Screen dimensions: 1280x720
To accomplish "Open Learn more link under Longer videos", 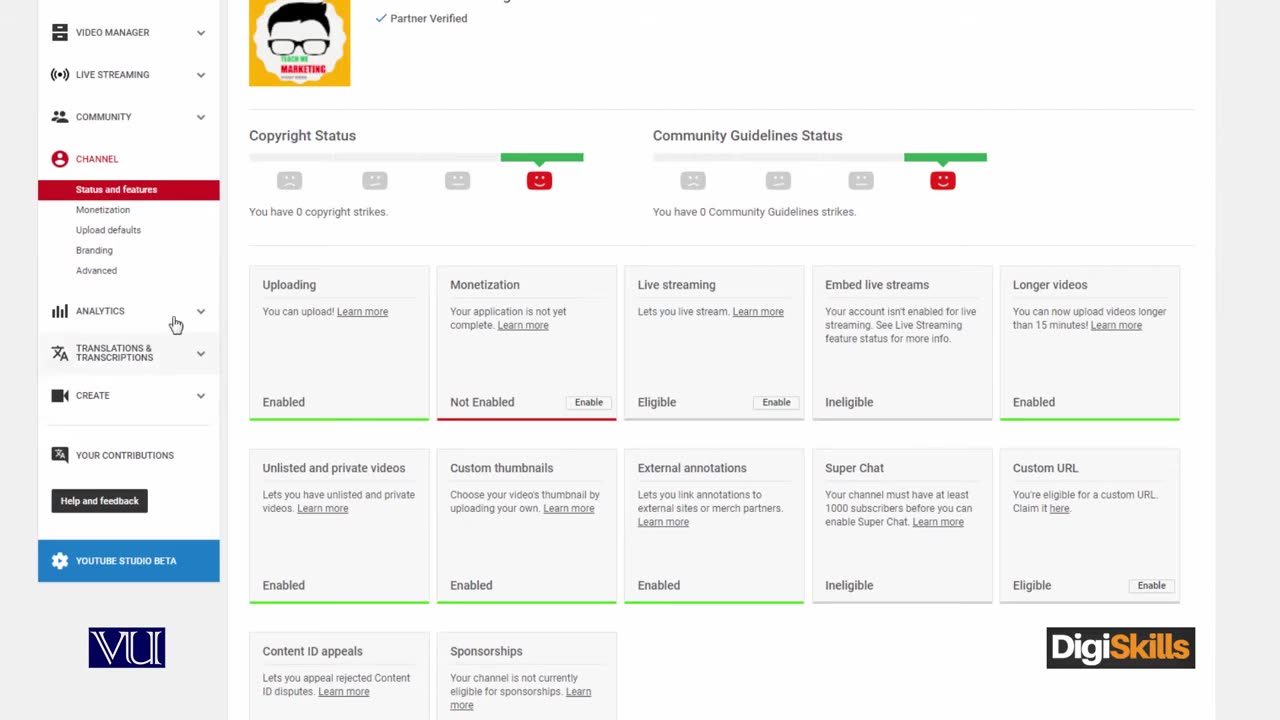I will tap(1116, 325).
